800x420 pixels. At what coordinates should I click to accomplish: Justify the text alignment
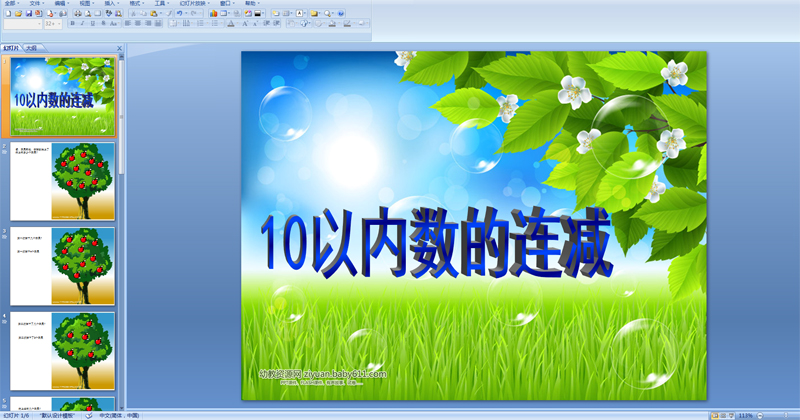tap(158, 23)
